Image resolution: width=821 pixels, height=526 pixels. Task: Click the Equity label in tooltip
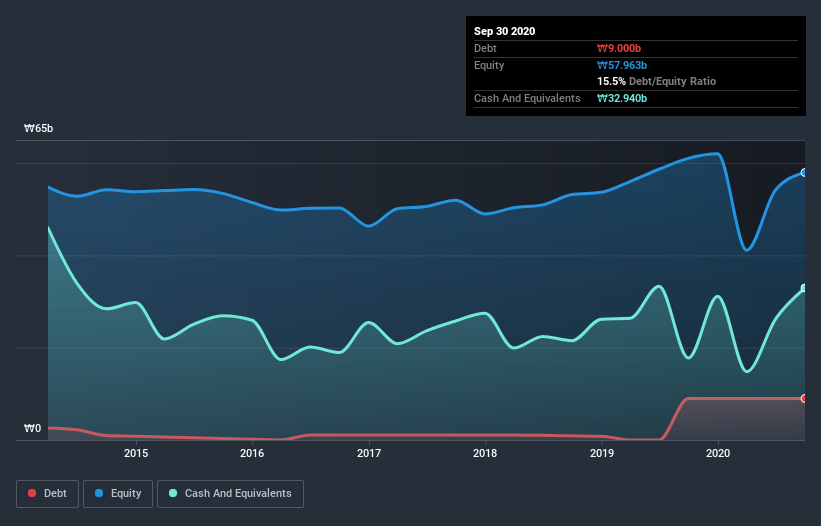pyautogui.click(x=489, y=65)
